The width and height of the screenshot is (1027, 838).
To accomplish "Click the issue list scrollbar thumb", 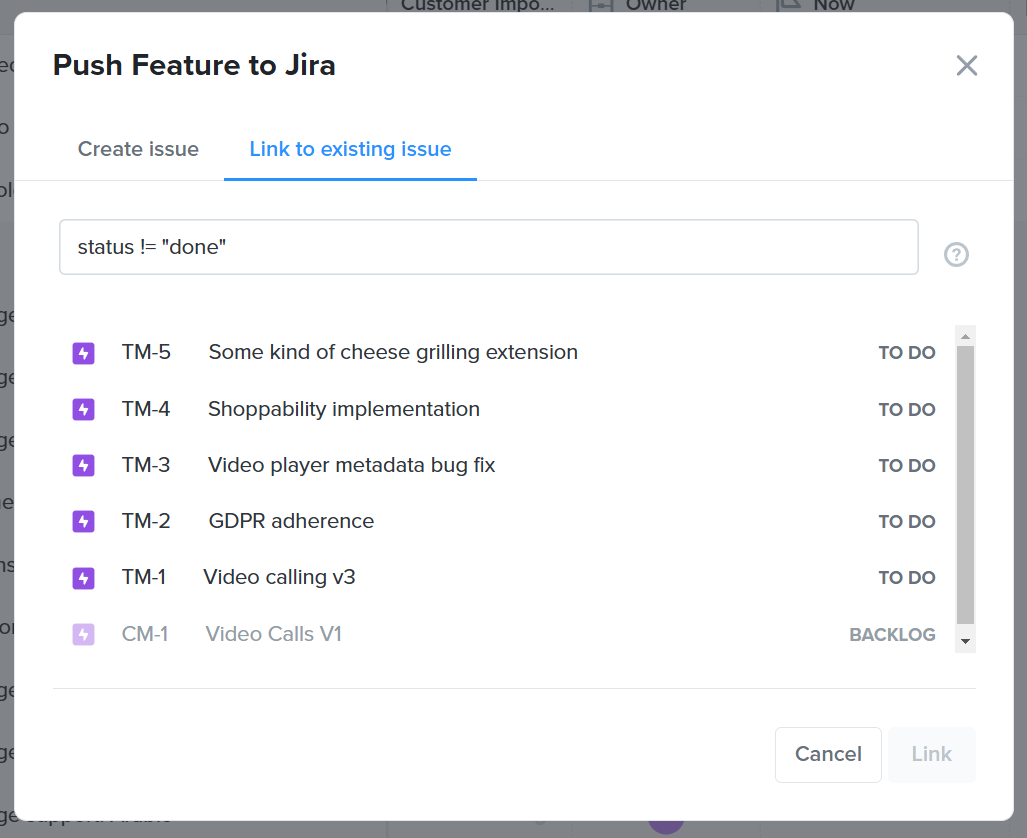I will pyautogui.click(x=965, y=485).
